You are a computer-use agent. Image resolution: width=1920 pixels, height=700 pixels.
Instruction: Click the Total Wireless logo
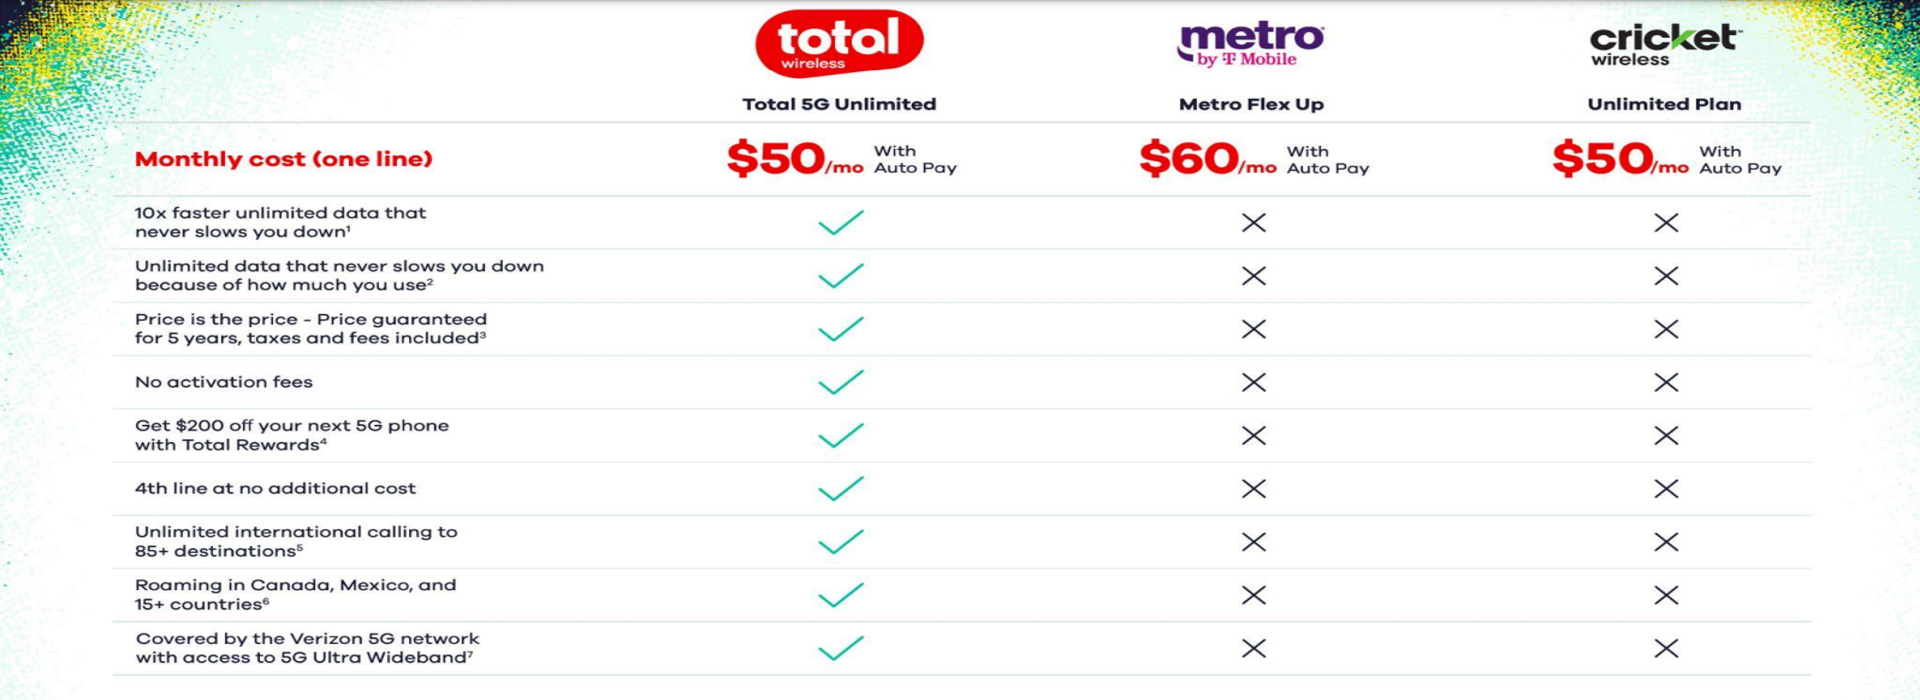click(x=838, y=44)
